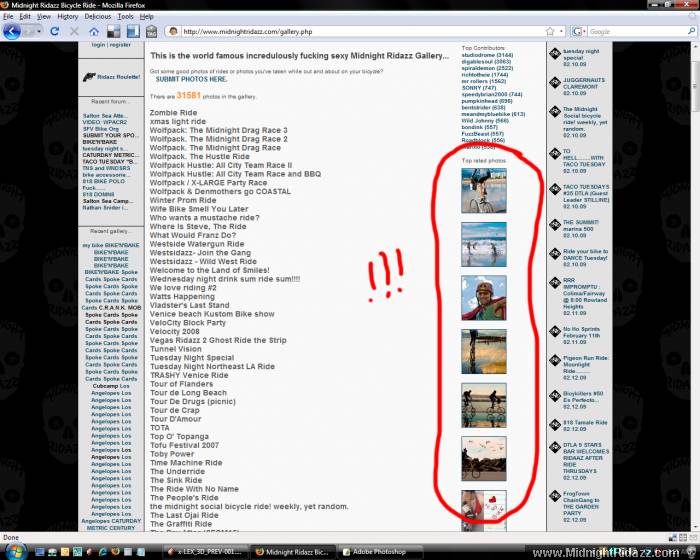Open the Delicious bookmarks checkerboard icon

click(x=113, y=31)
